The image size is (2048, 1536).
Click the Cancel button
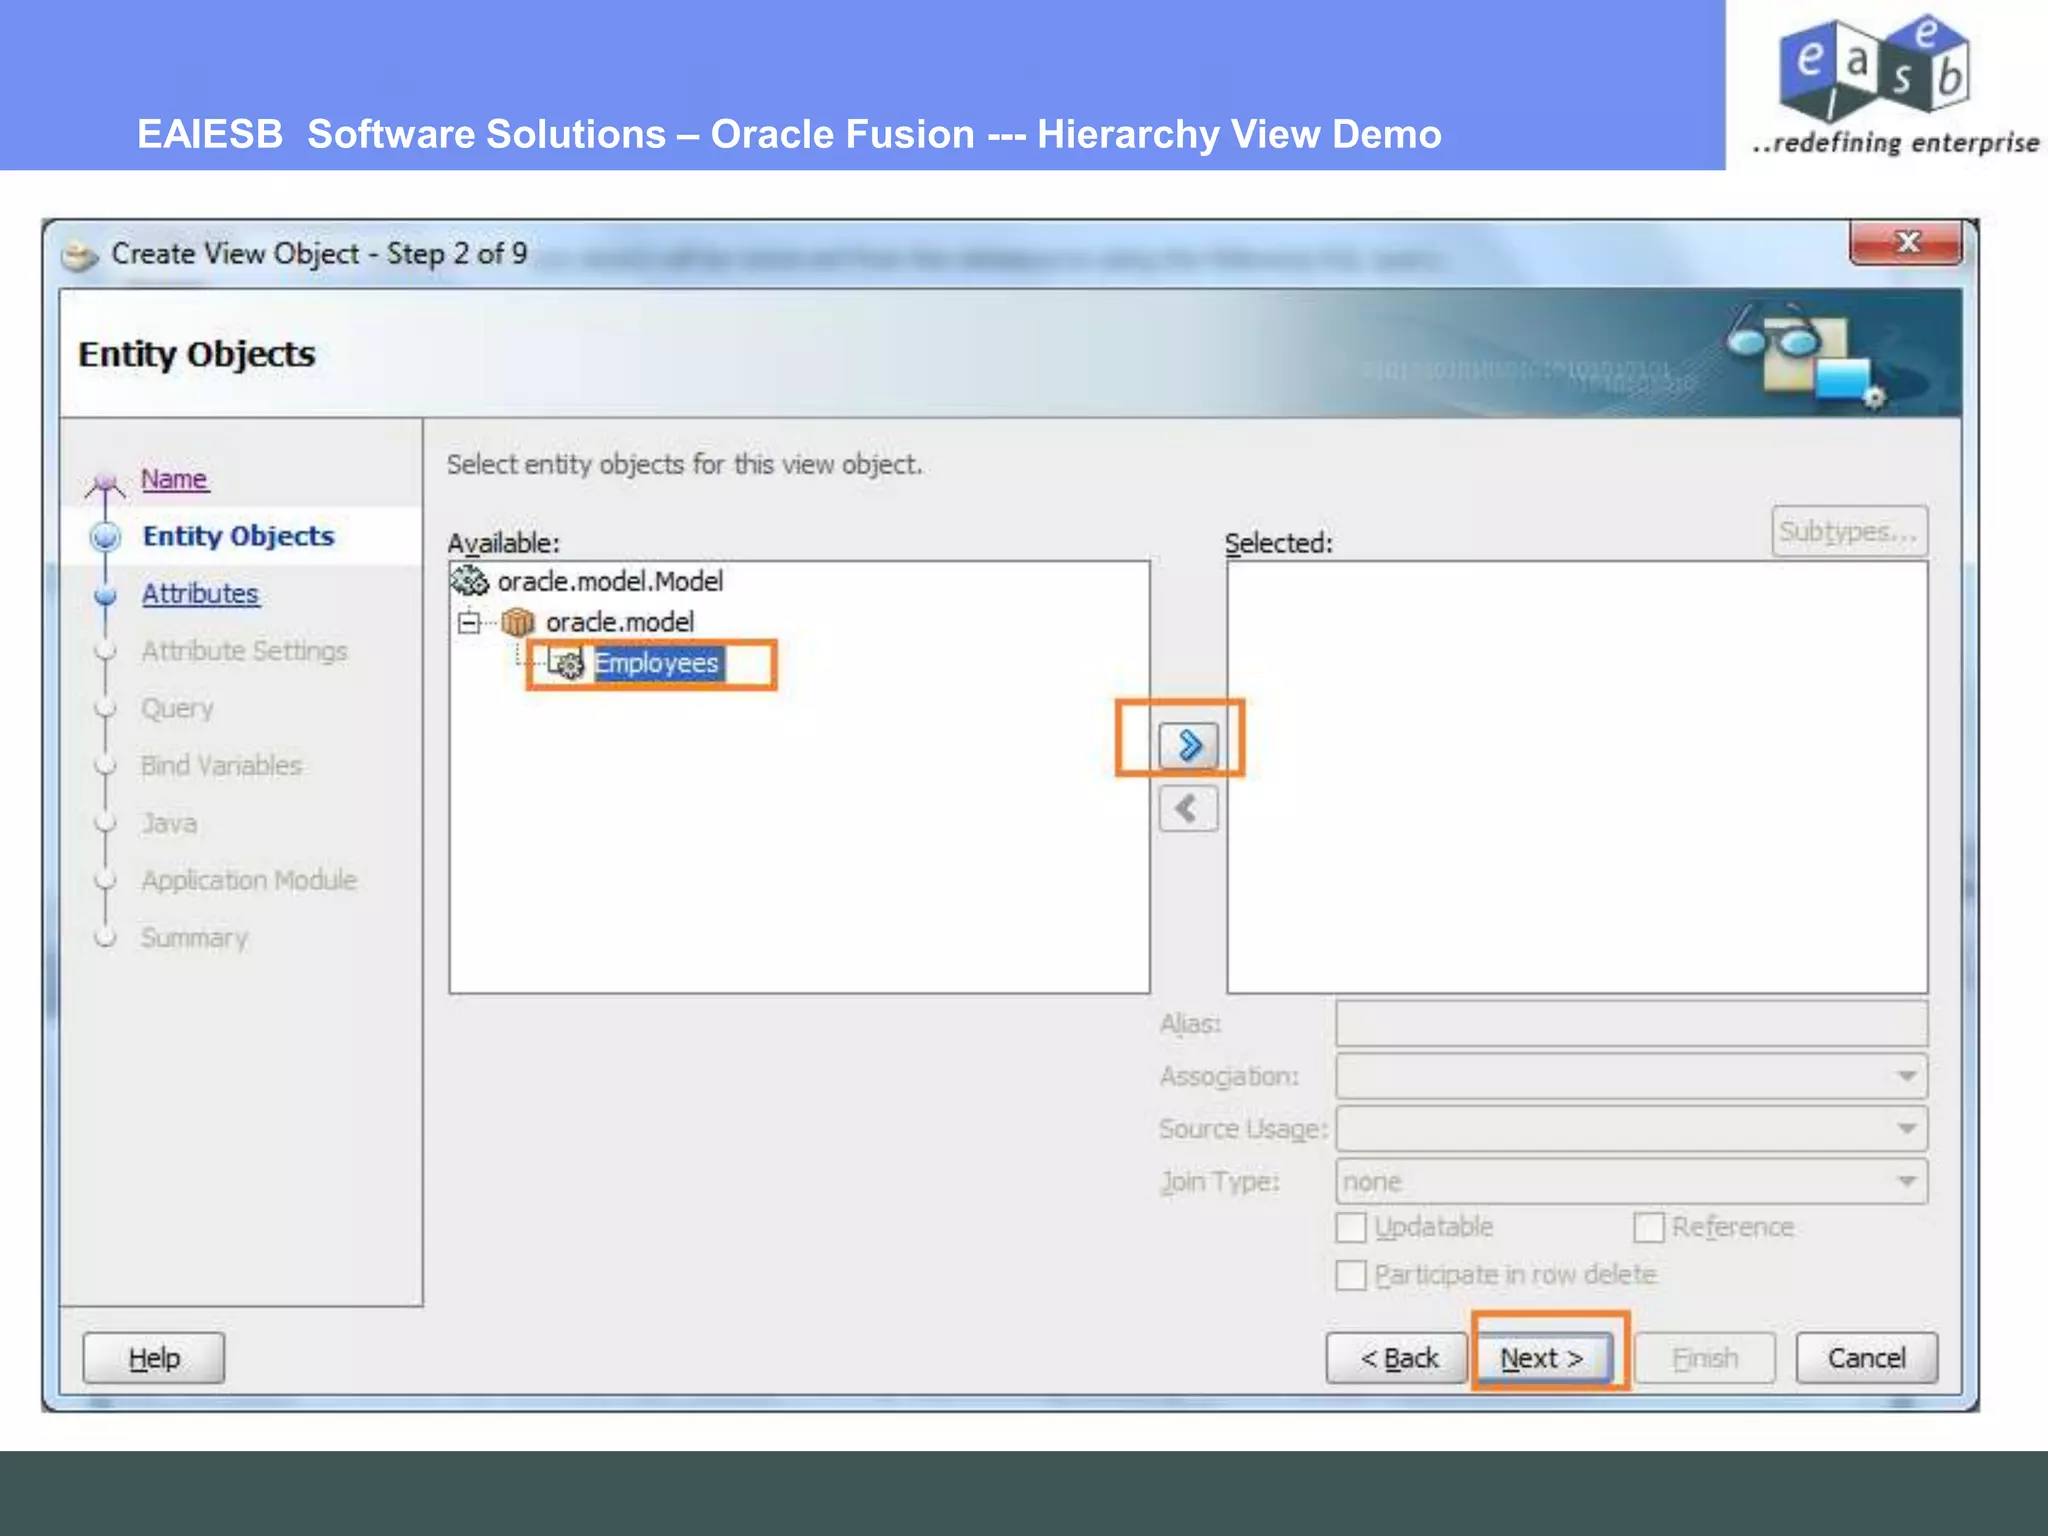click(x=1867, y=1358)
